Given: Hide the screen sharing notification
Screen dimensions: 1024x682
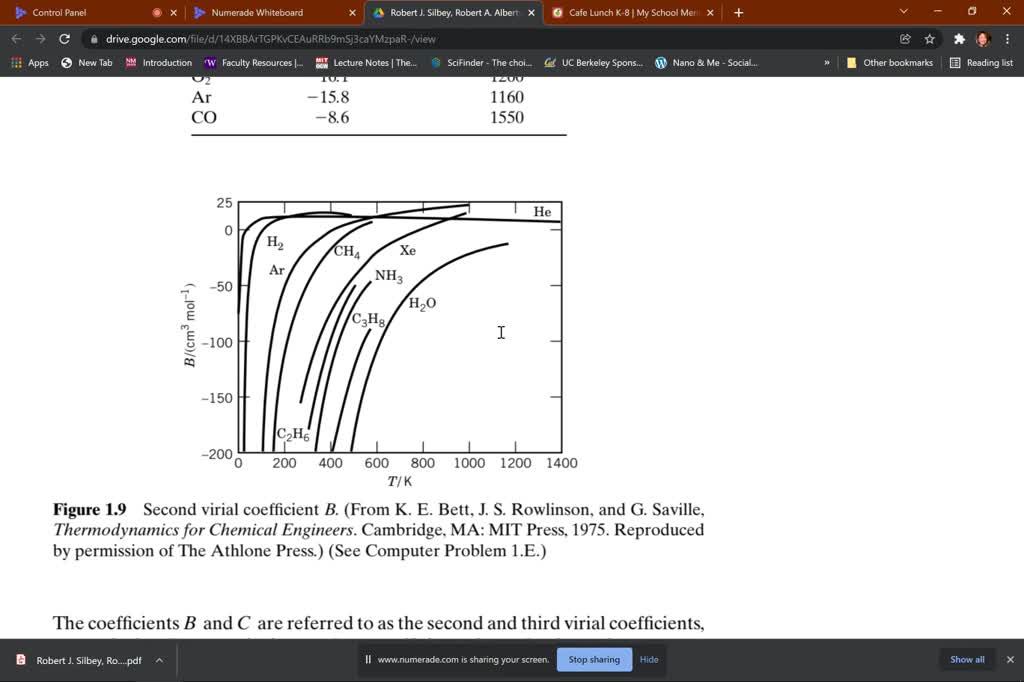Looking at the screenshot, I should [648, 659].
